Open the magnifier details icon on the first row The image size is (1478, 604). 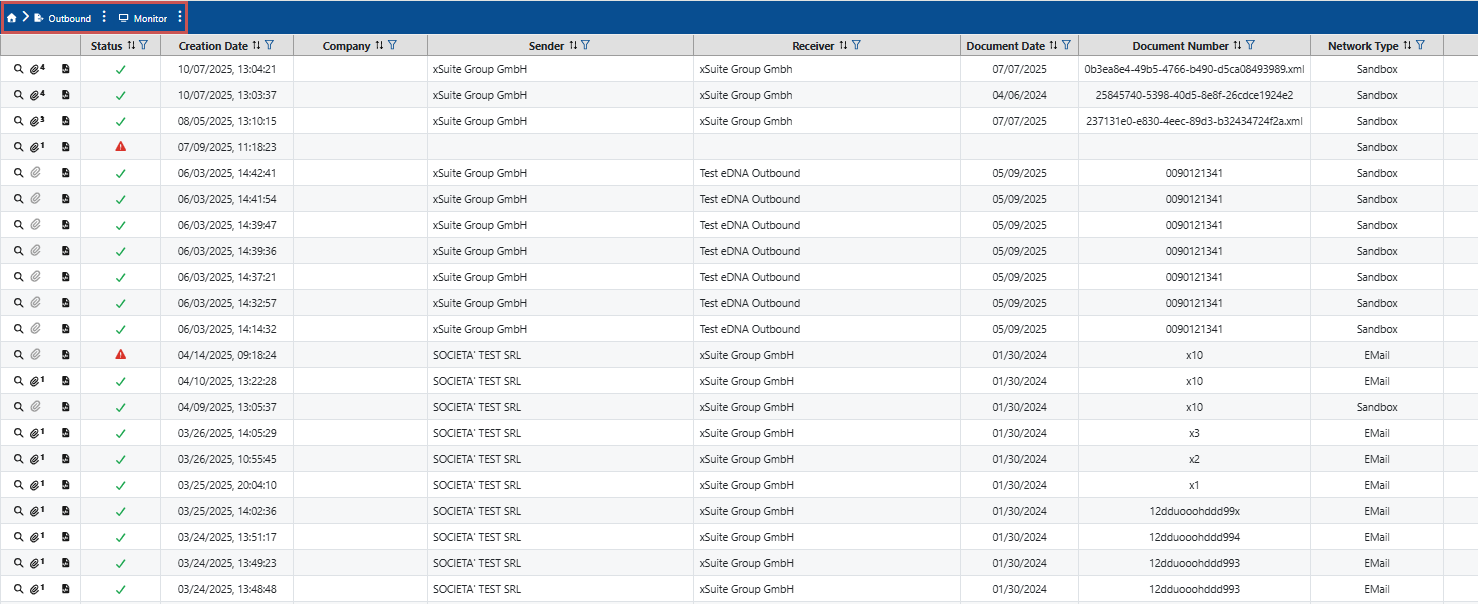pyautogui.click(x=18, y=69)
